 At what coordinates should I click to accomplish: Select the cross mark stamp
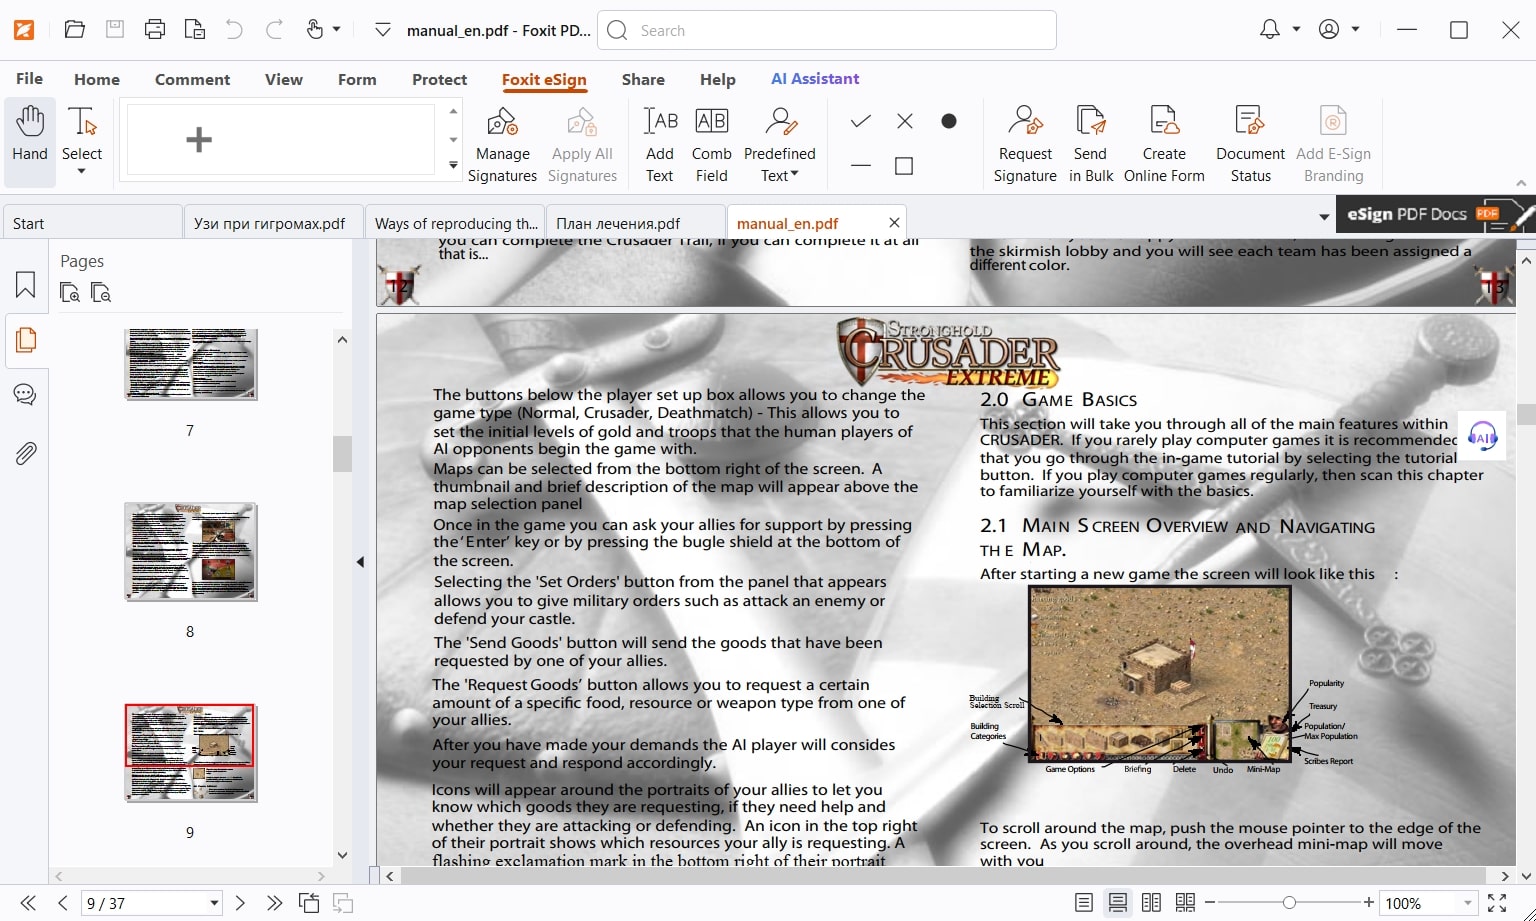coord(905,121)
